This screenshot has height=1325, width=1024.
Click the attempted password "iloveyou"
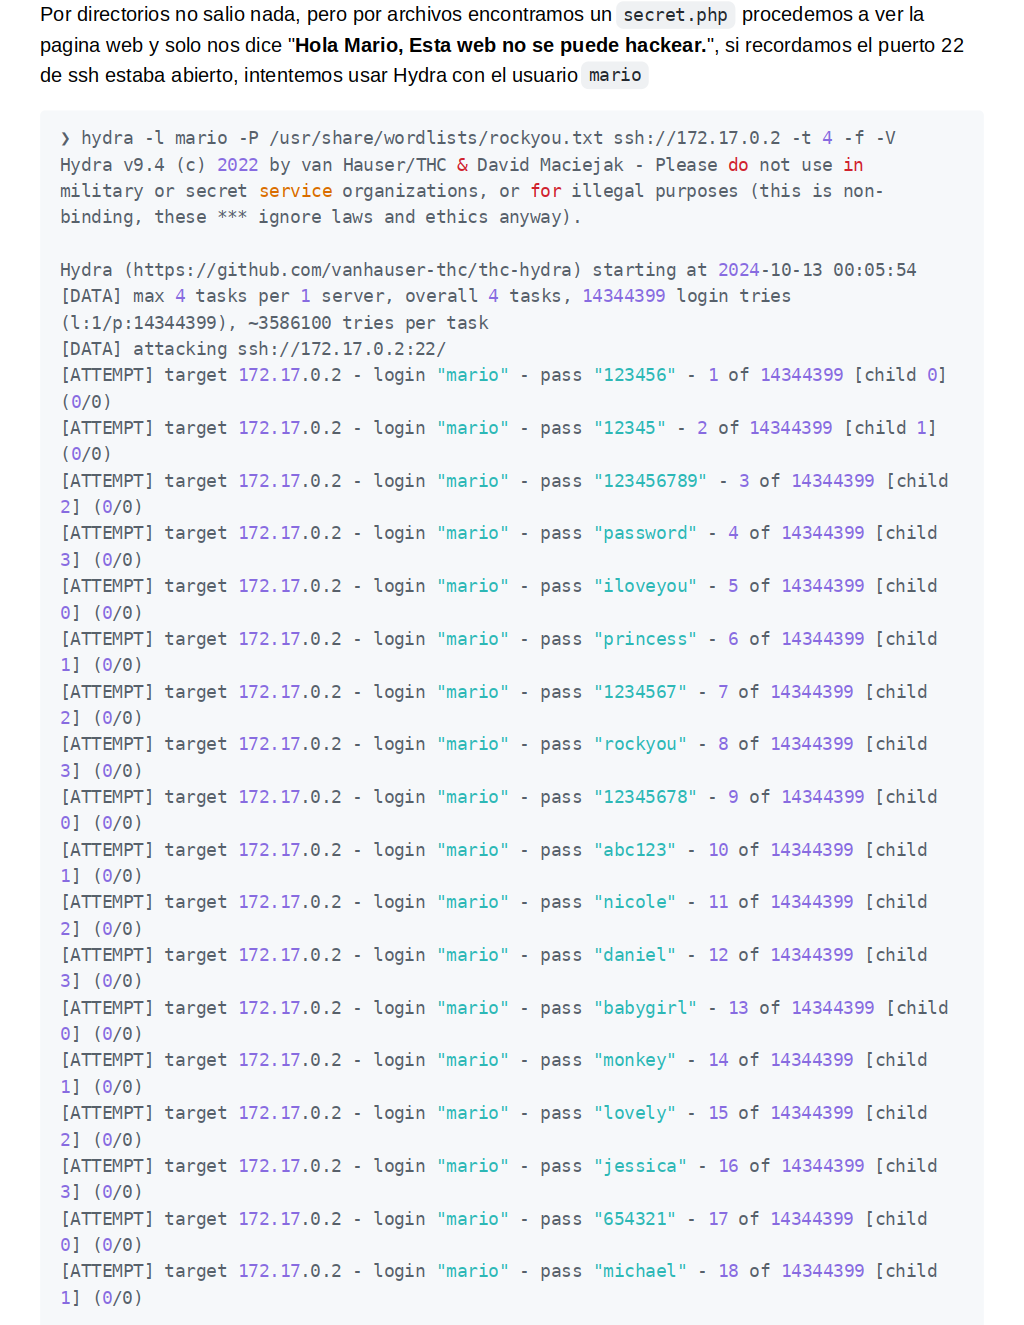pos(646,586)
